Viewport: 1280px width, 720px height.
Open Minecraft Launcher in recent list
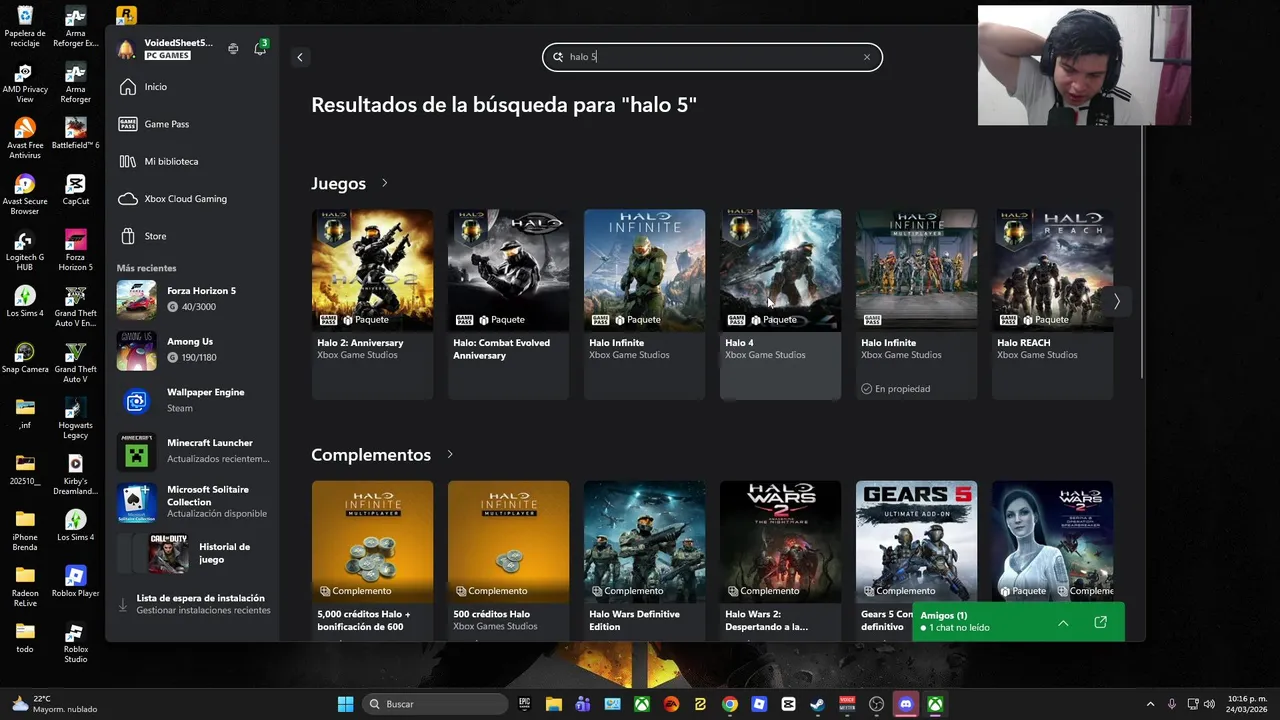point(192,451)
